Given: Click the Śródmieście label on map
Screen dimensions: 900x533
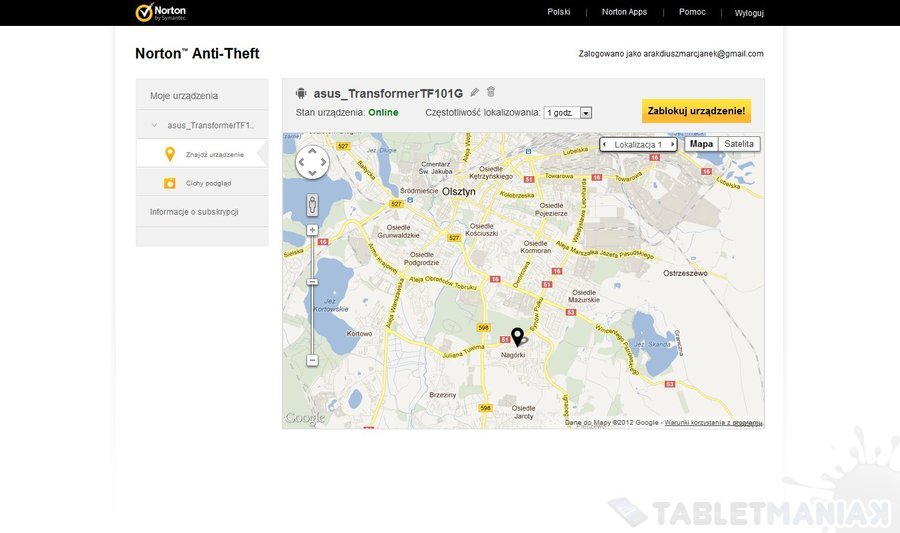Looking at the screenshot, I should coord(419,190).
